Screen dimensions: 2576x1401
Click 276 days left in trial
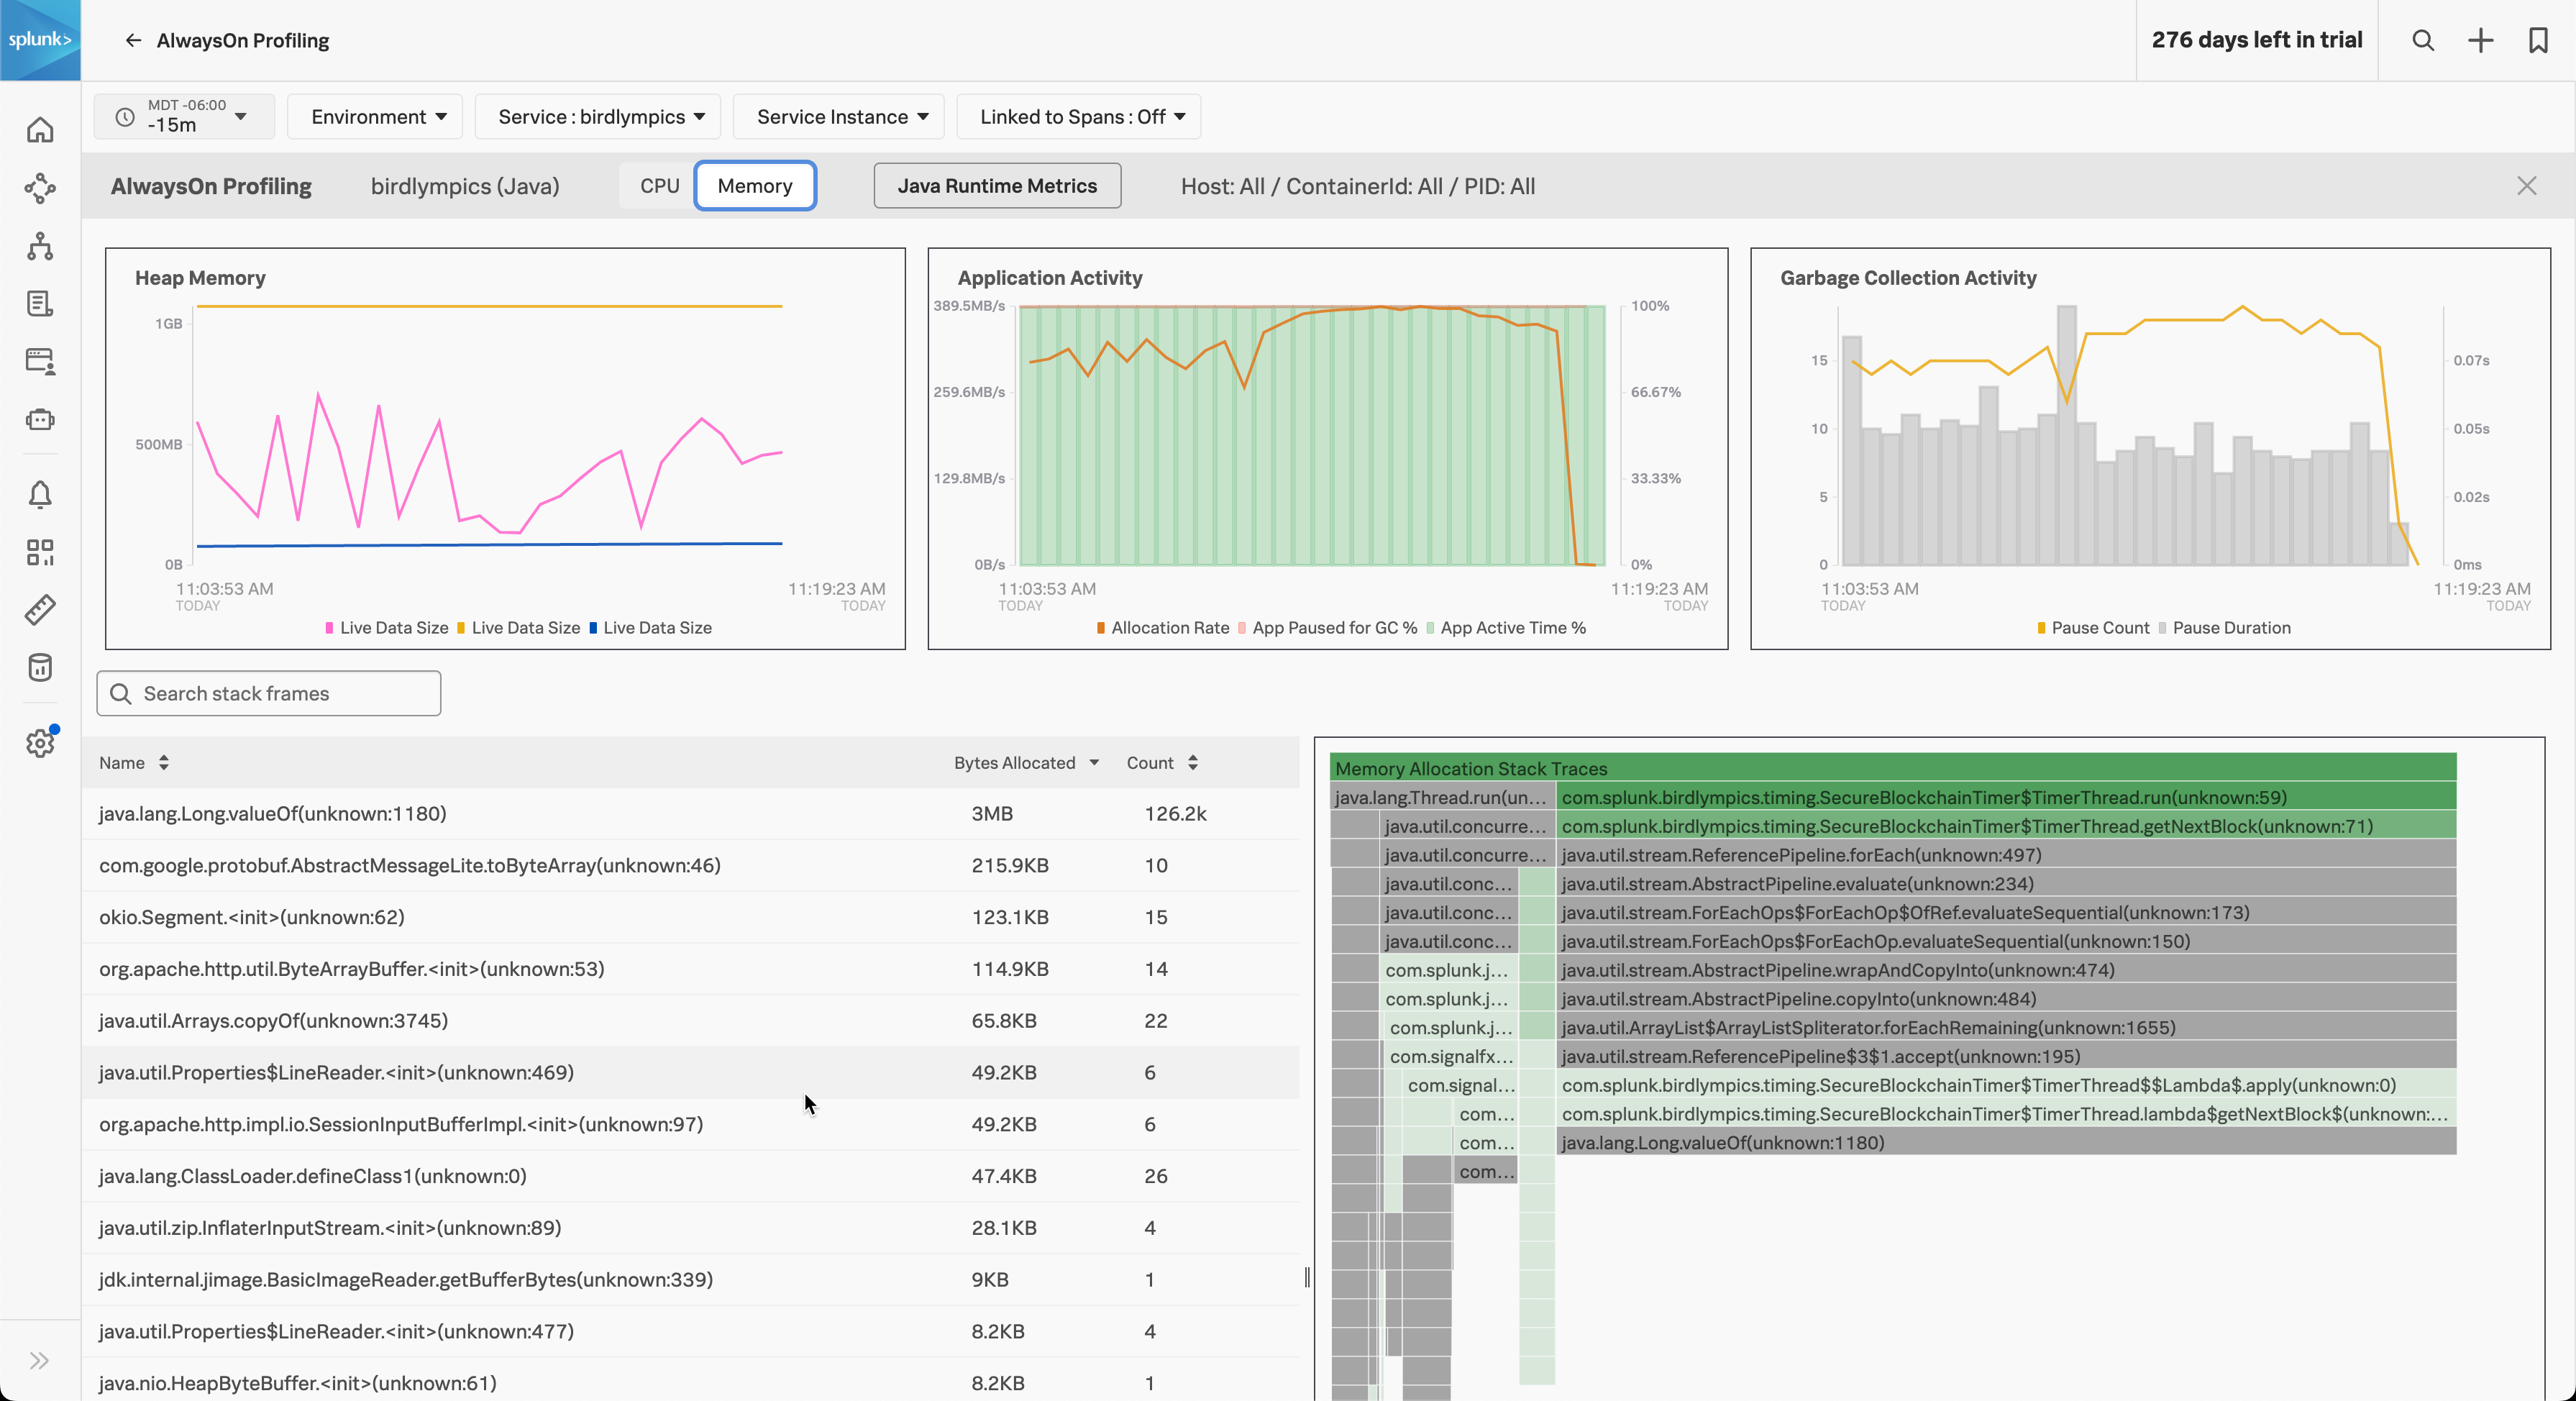pos(2257,40)
